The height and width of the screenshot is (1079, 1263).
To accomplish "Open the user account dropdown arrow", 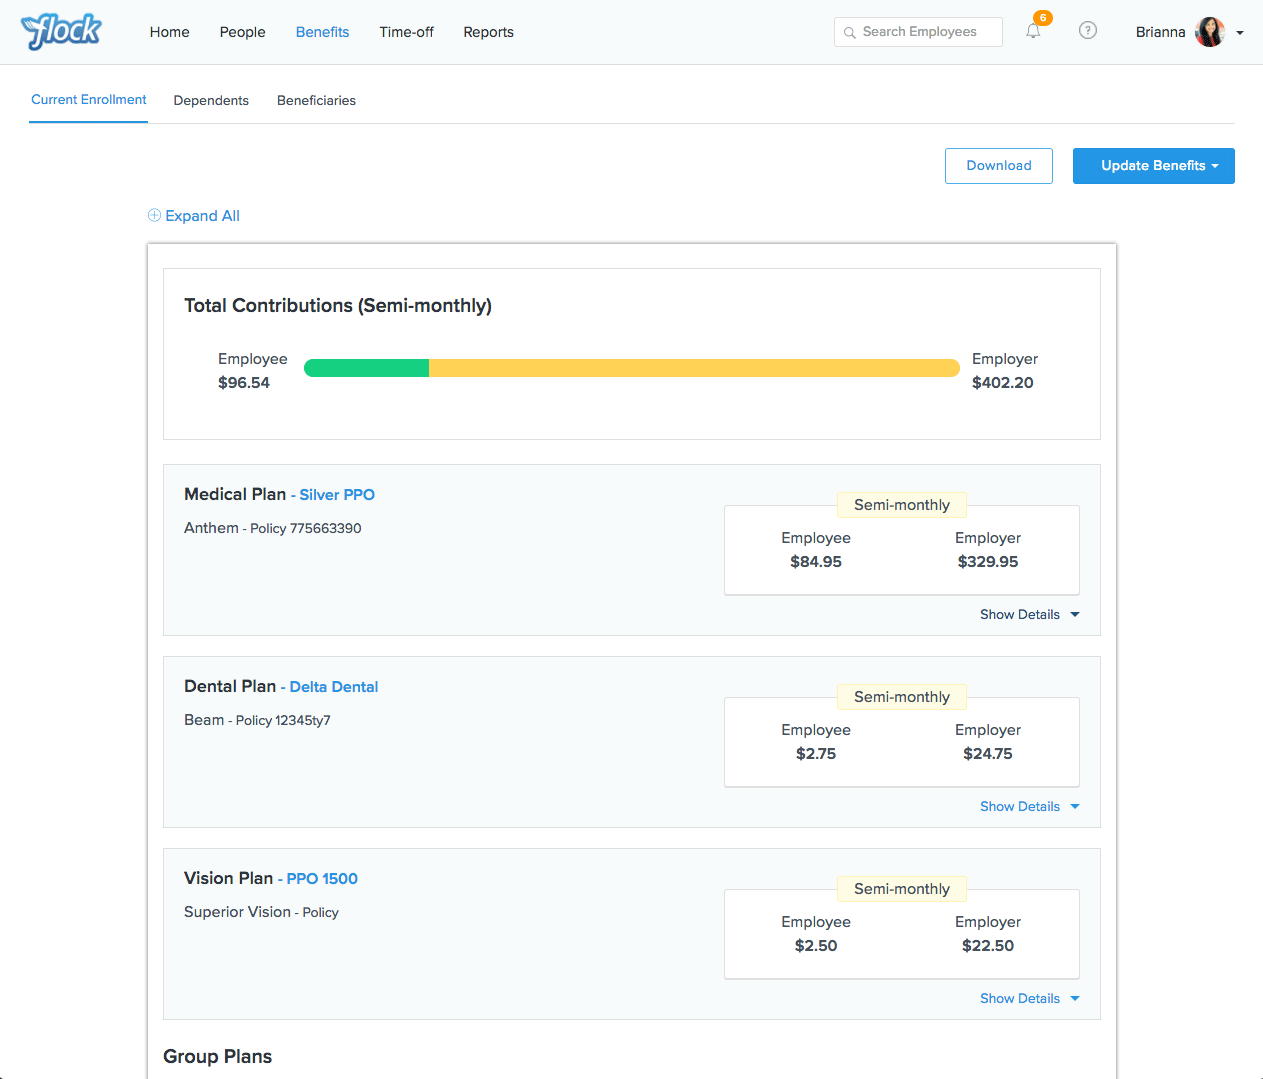I will 1240,33.
